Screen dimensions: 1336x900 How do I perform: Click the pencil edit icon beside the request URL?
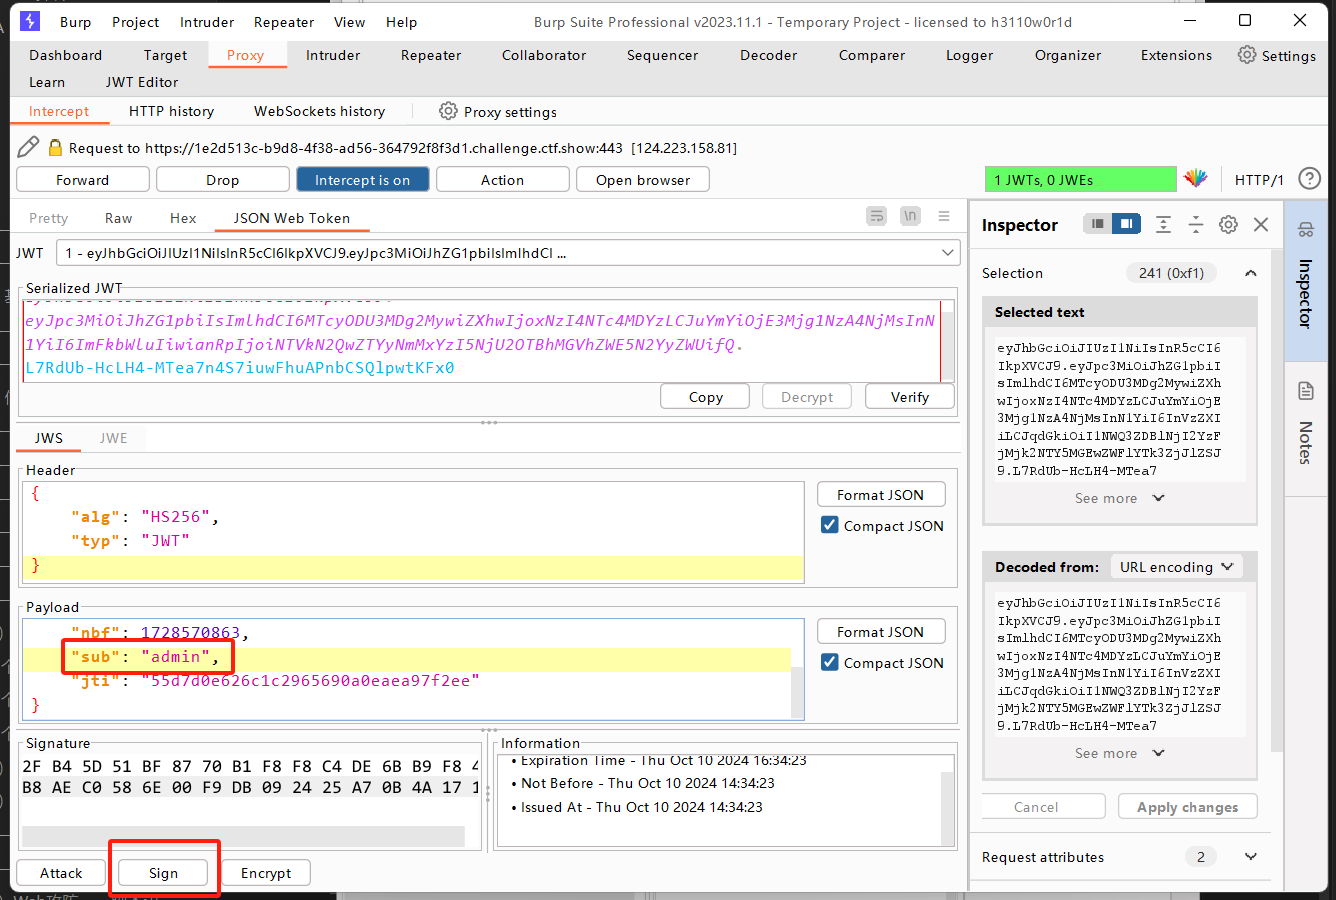coord(28,147)
